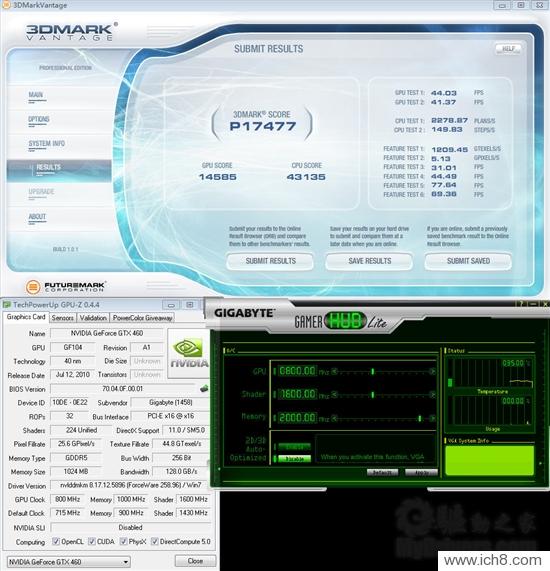Minimize the 3DMark Vantage window
The width and height of the screenshot is (550, 571).
point(502,5)
